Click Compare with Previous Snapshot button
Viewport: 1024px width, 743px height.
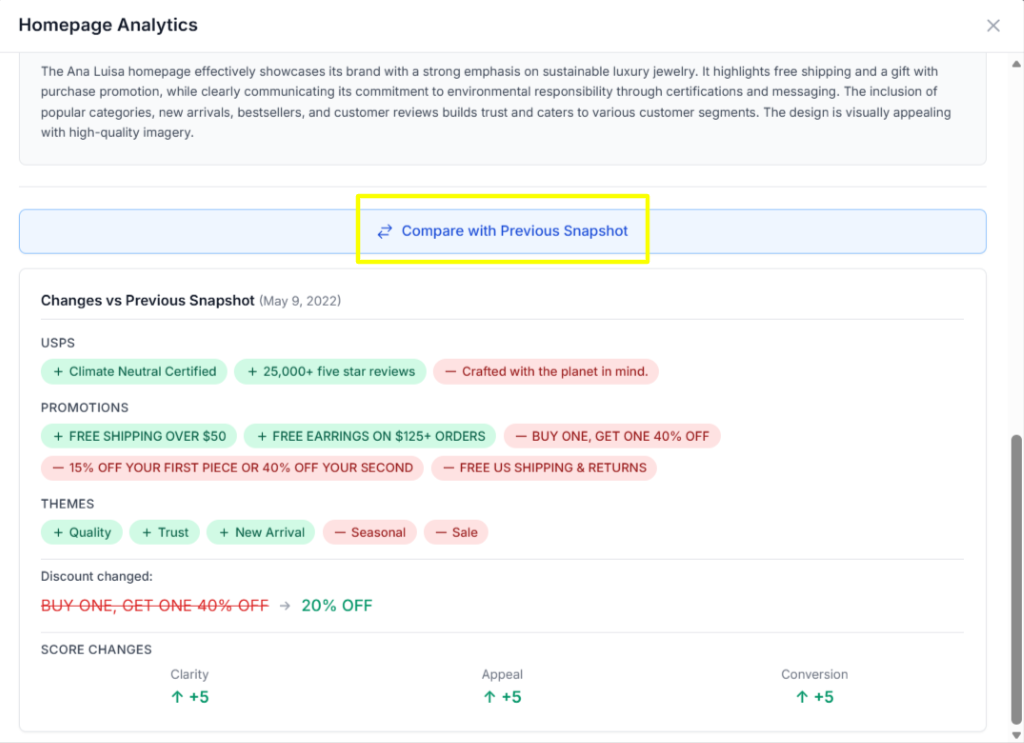click(x=502, y=231)
